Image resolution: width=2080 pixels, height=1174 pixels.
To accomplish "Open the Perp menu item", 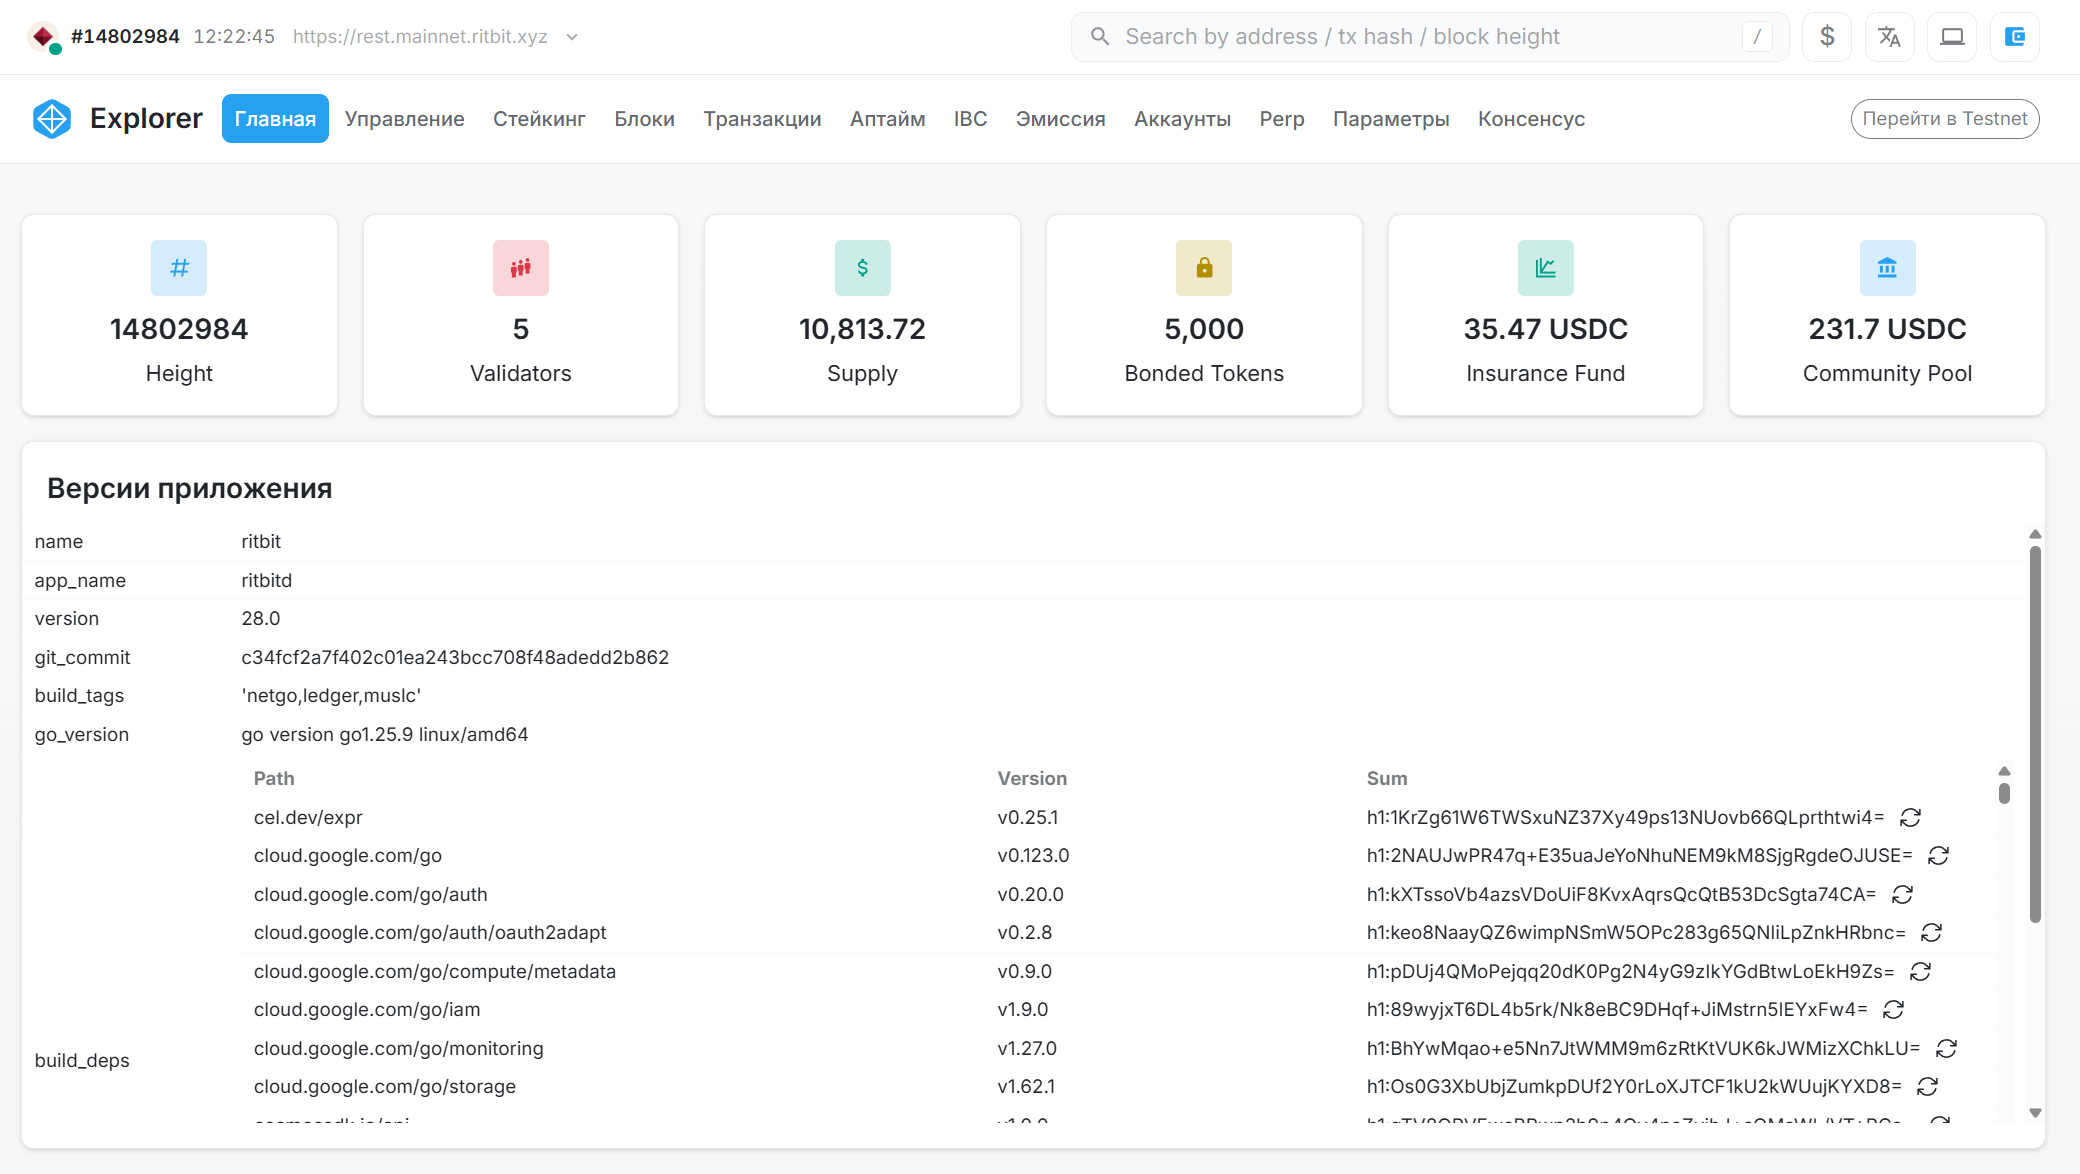I will click(x=1282, y=119).
